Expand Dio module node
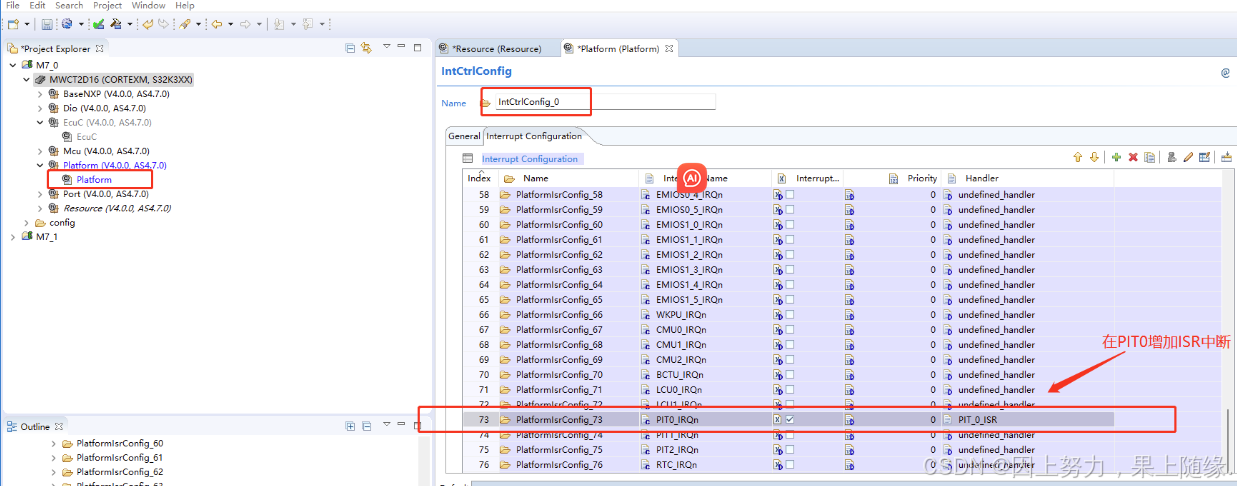 pos(40,108)
